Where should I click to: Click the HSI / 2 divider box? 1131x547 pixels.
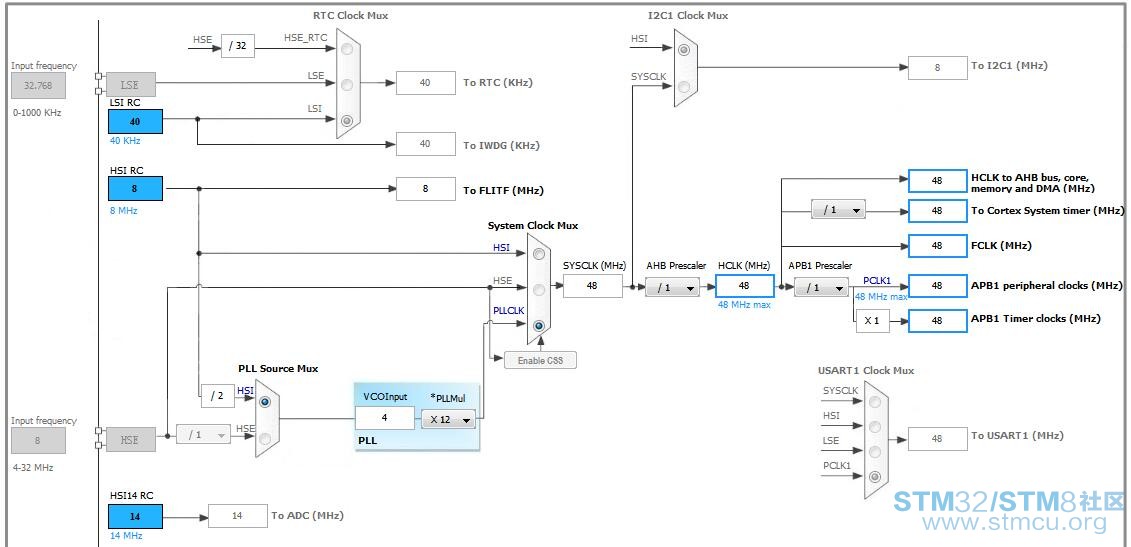pos(217,395)
